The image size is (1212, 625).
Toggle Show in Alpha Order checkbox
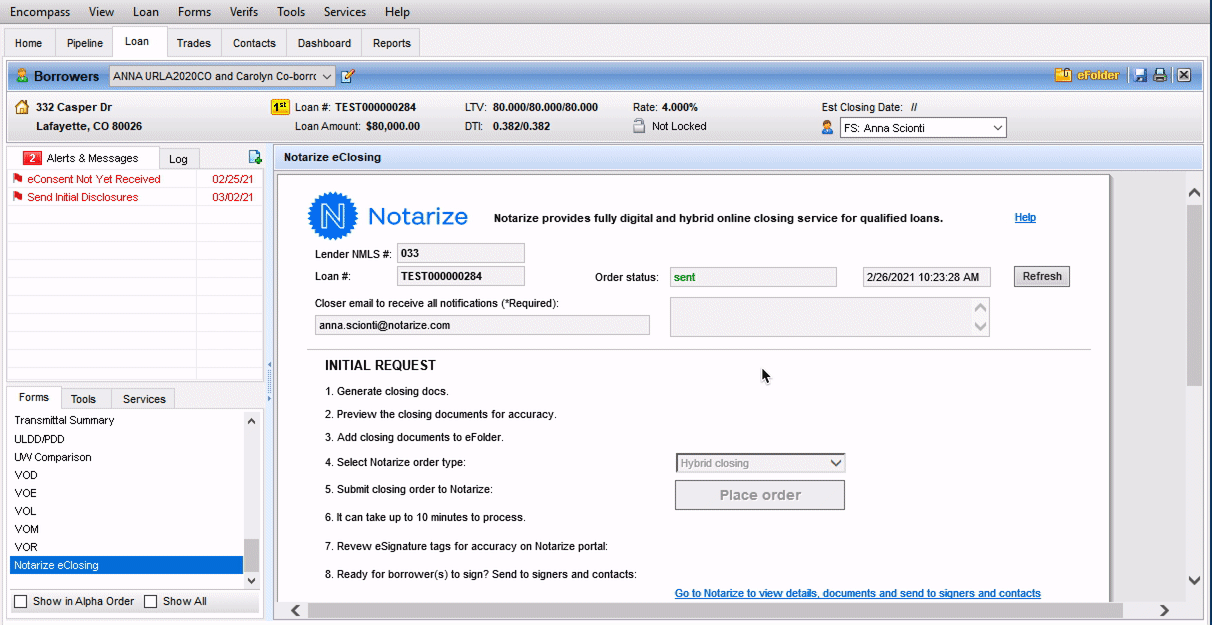point(20,601)
